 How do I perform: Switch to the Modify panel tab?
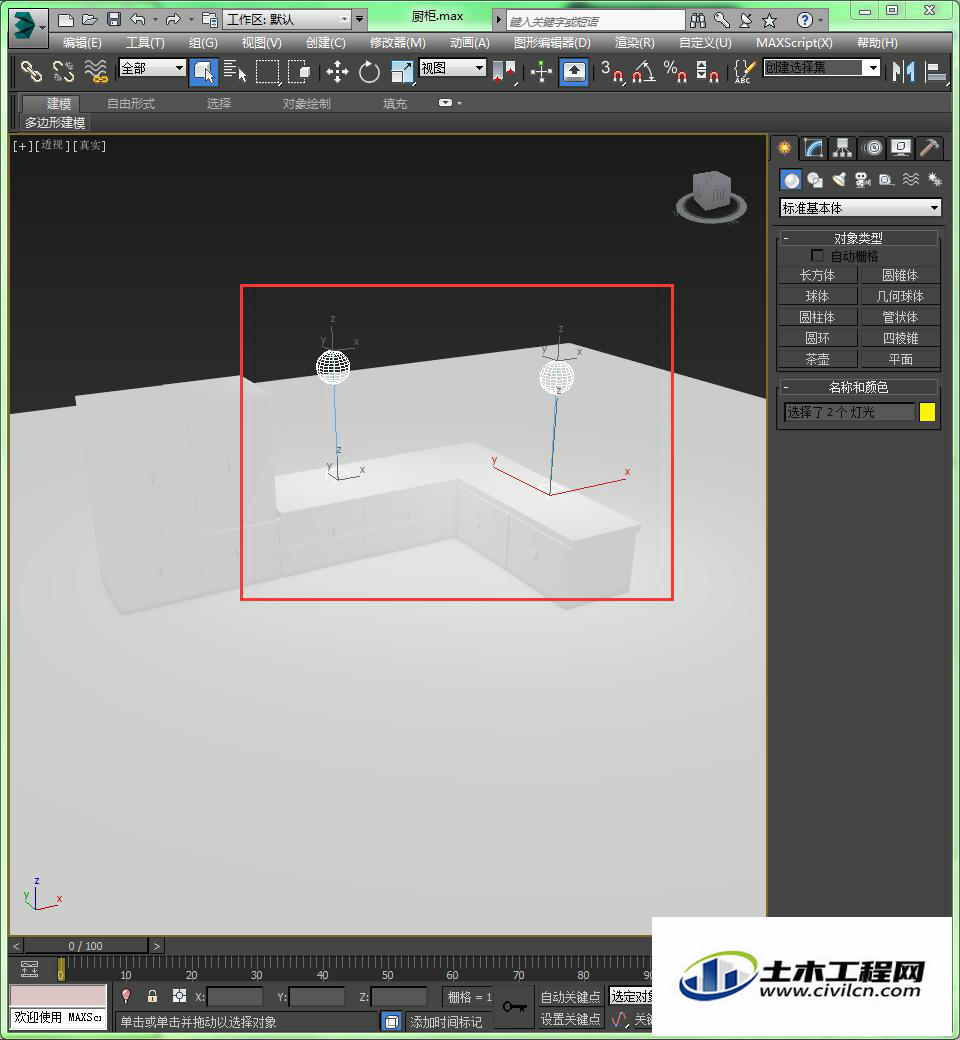[x=813, y=148]
